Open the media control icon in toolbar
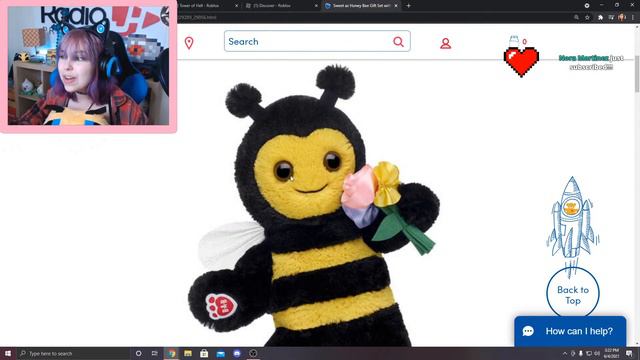This screenshot has width=640, height=360. (611, 18)
